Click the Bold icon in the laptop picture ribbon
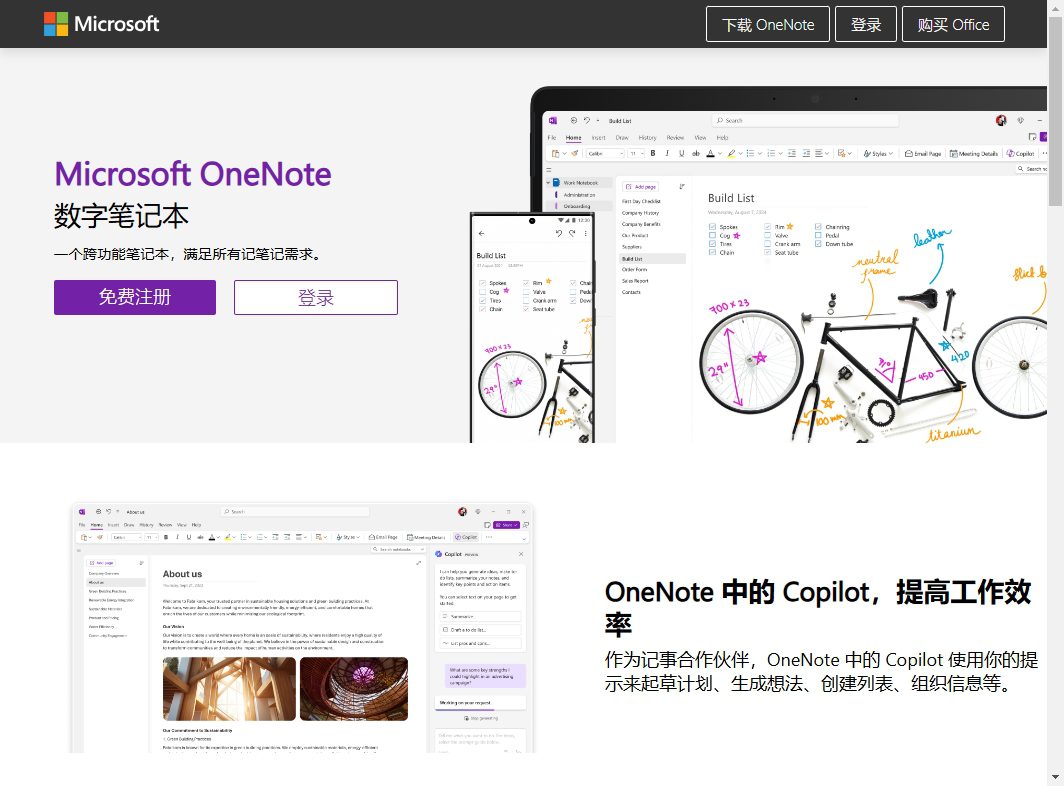Viewport: 1064px width, 786px height. coord(653,153)
